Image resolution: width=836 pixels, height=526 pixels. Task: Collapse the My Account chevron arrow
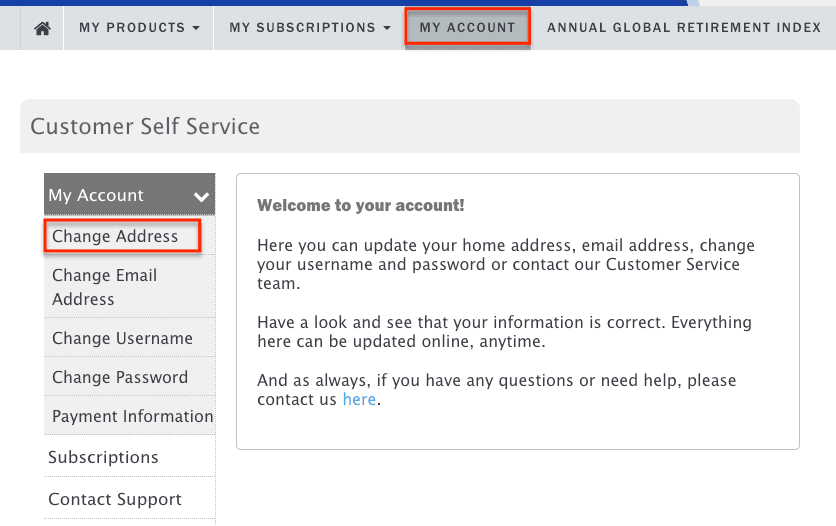(201, 197)
